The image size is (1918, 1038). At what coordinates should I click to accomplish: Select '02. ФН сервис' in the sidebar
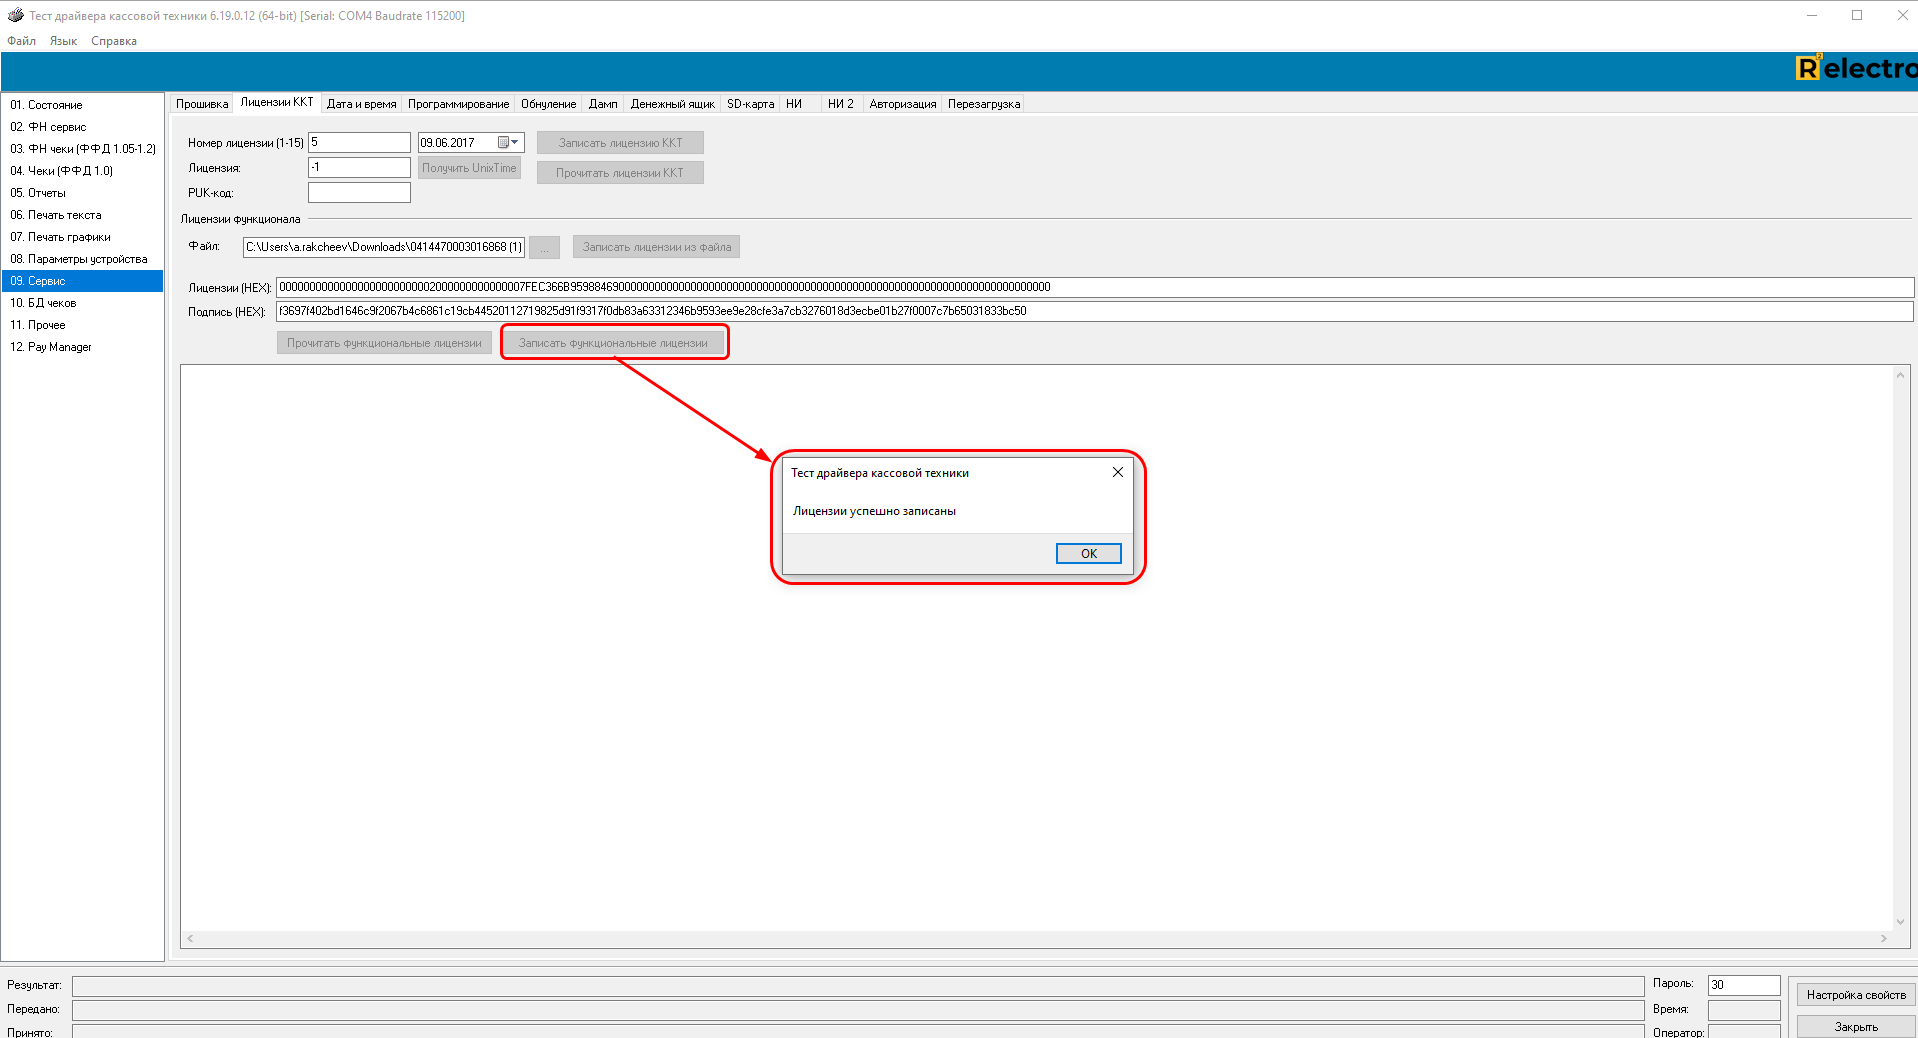[48, 127]
